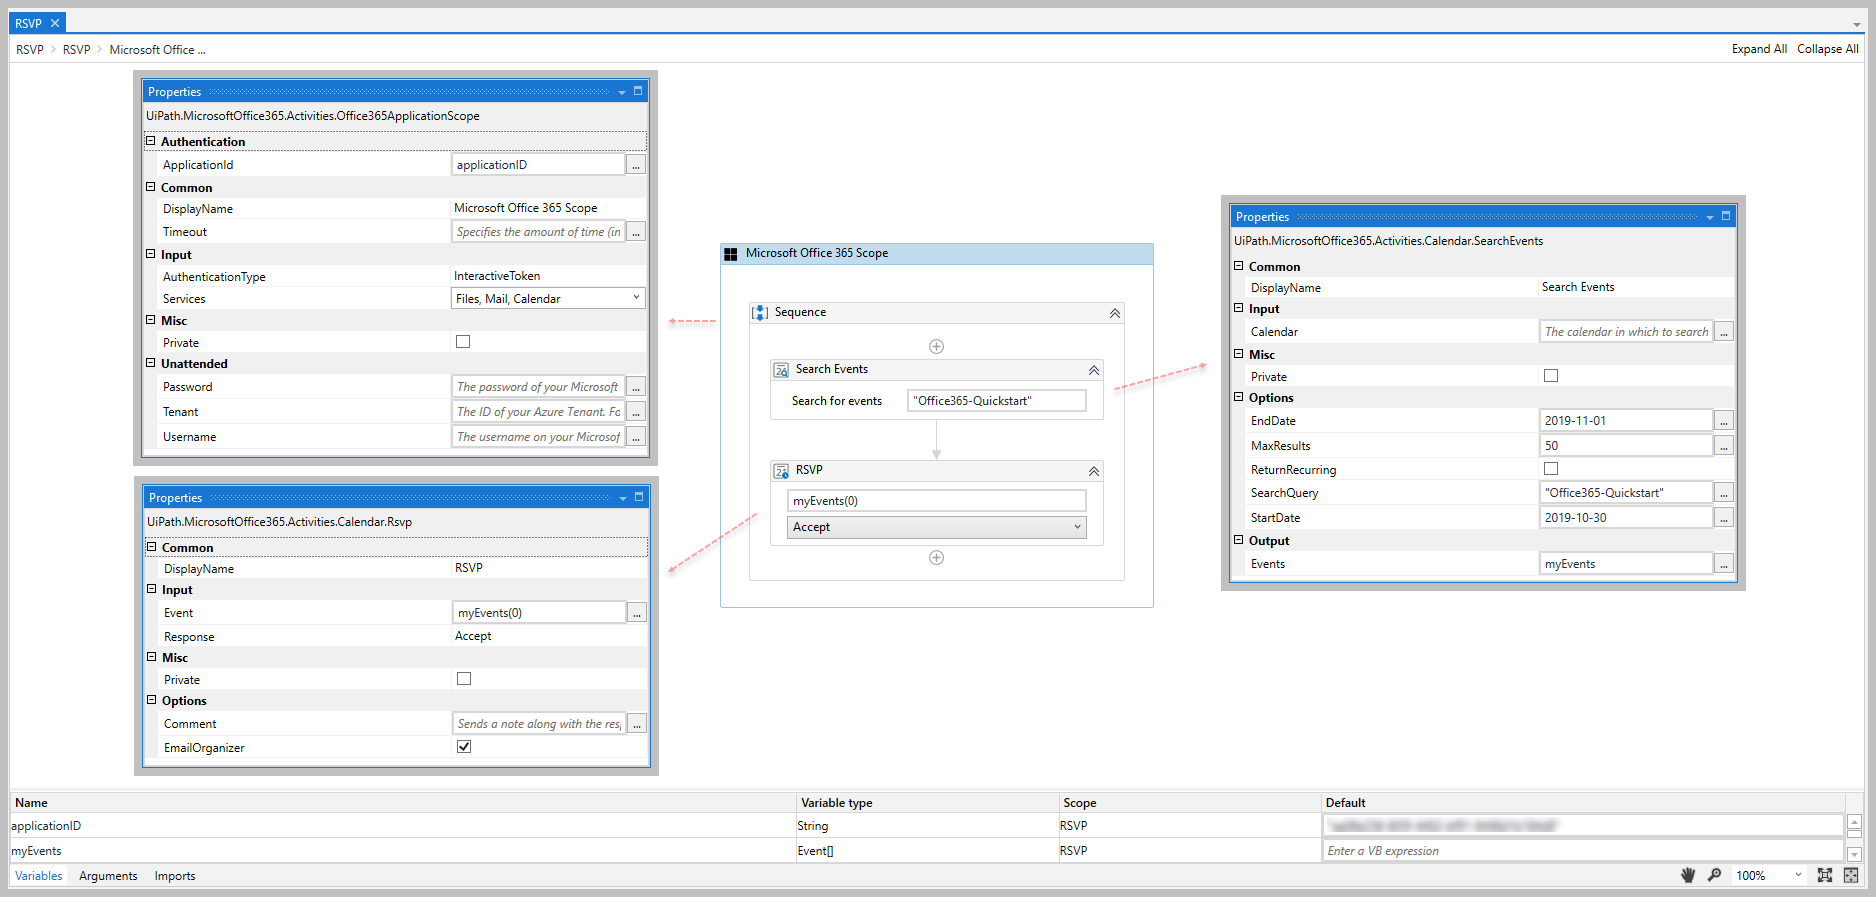Collapse the Output group in SearchEvents
The height and width of the screenshot is (897, 1876).
point(1239,540)
